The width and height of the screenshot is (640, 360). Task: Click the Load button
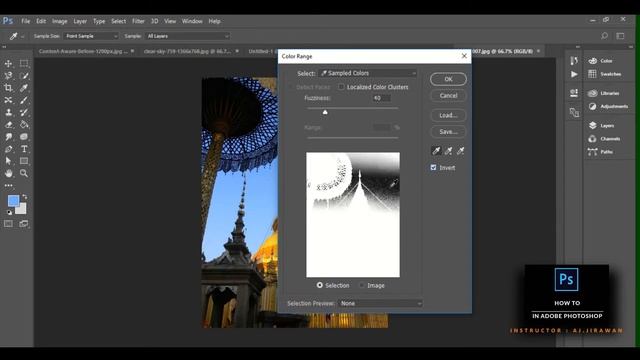tap(448, 116)
